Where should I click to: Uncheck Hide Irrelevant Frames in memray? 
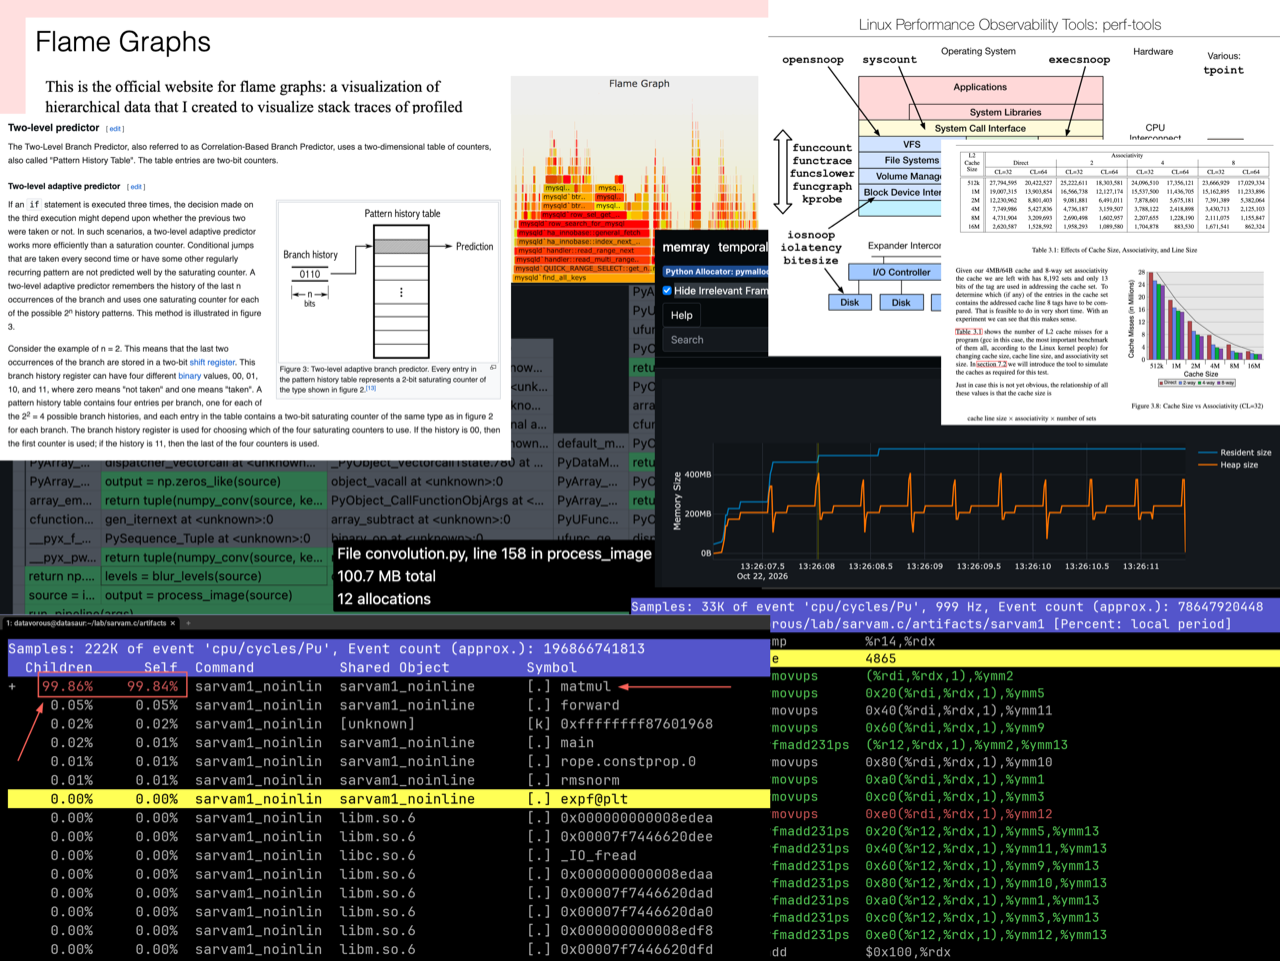coord(667,291)
